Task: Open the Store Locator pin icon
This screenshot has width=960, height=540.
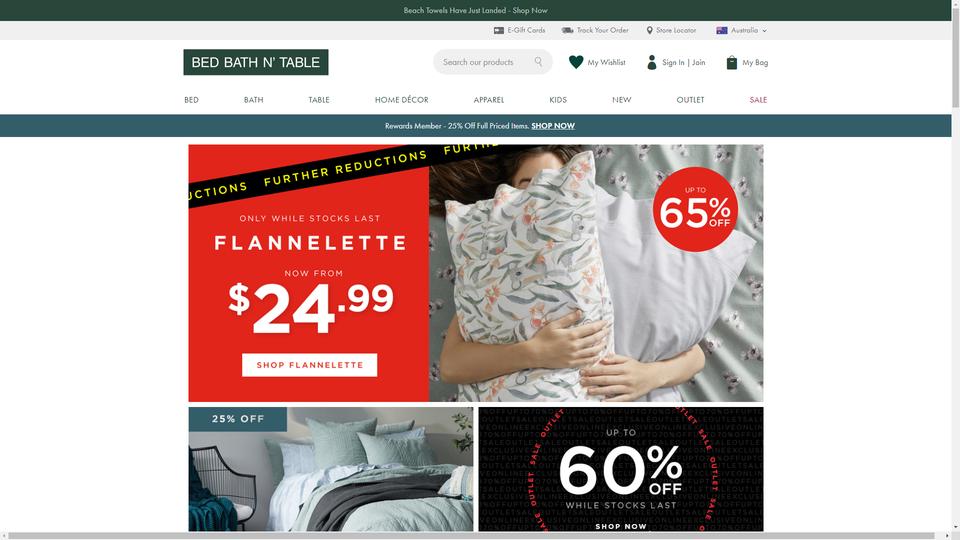Action: [650, 30]
